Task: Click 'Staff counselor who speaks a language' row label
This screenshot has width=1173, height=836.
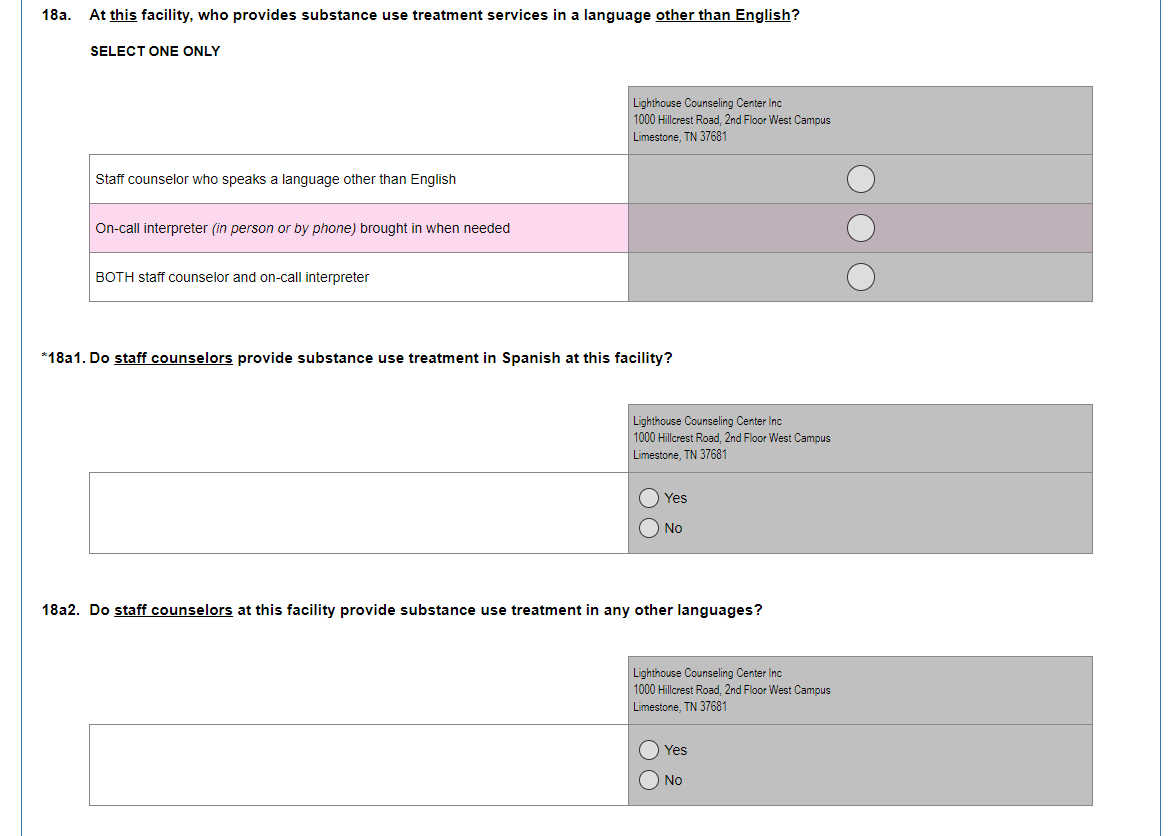Action: [x=275, y=179]
